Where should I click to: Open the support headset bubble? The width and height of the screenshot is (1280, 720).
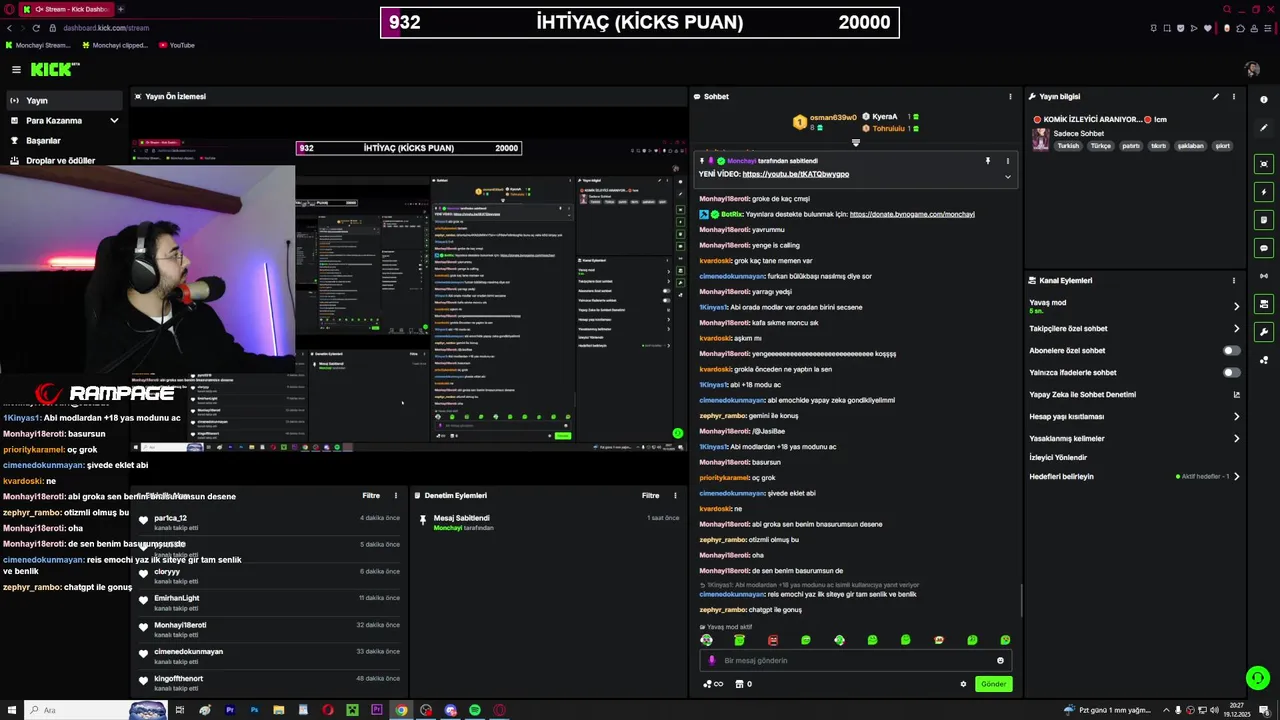(1258, 678)
